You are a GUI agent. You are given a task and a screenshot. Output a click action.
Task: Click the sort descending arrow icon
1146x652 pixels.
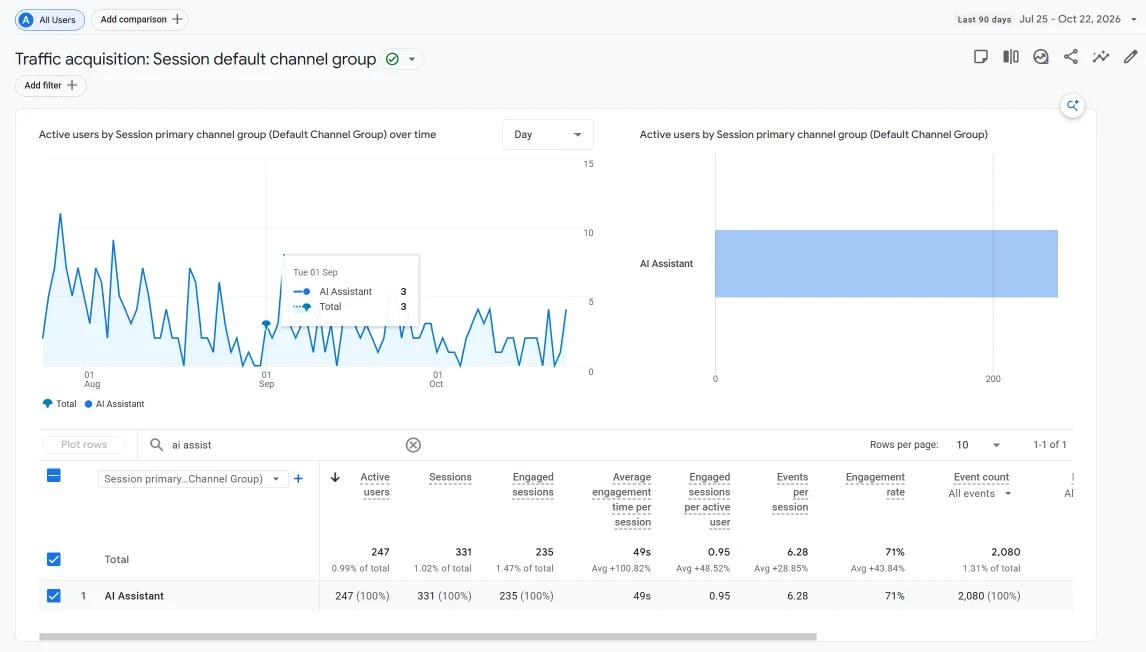pyautogui.click(x=335, y=477)
